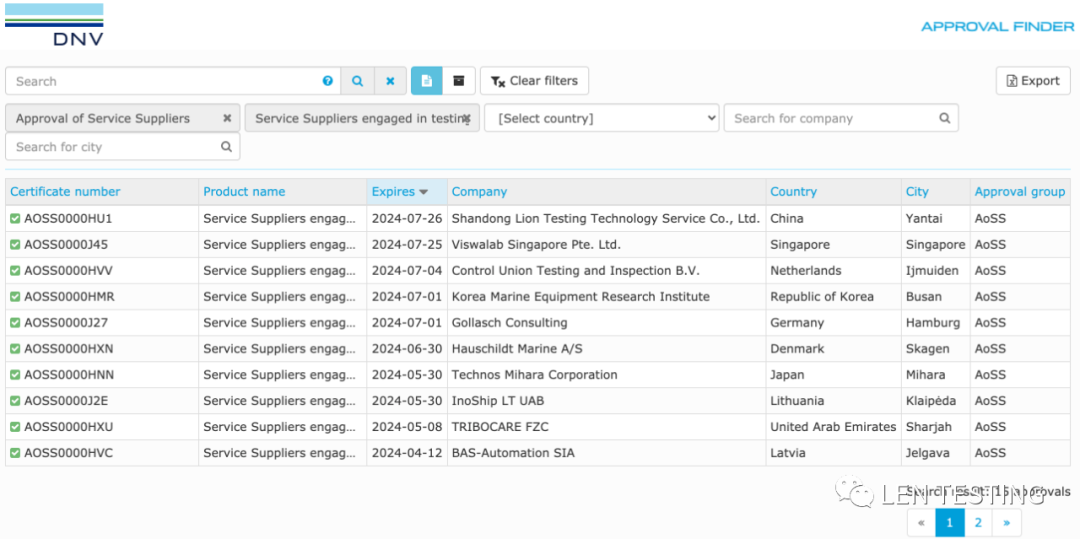Click Clear filters button
Image resolution: width=1080 pixels, height=539 pixels.
point(534,81)
